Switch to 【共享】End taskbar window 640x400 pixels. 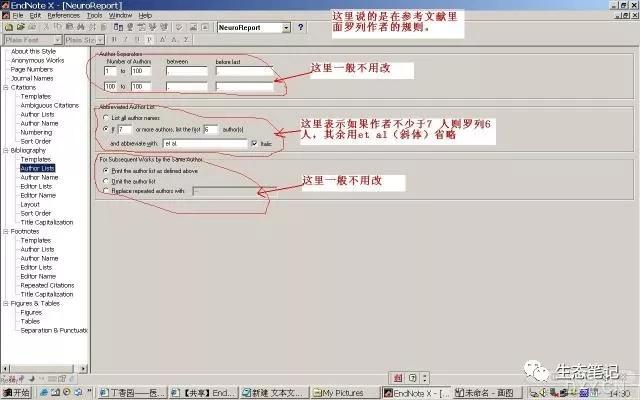(203, 393)
